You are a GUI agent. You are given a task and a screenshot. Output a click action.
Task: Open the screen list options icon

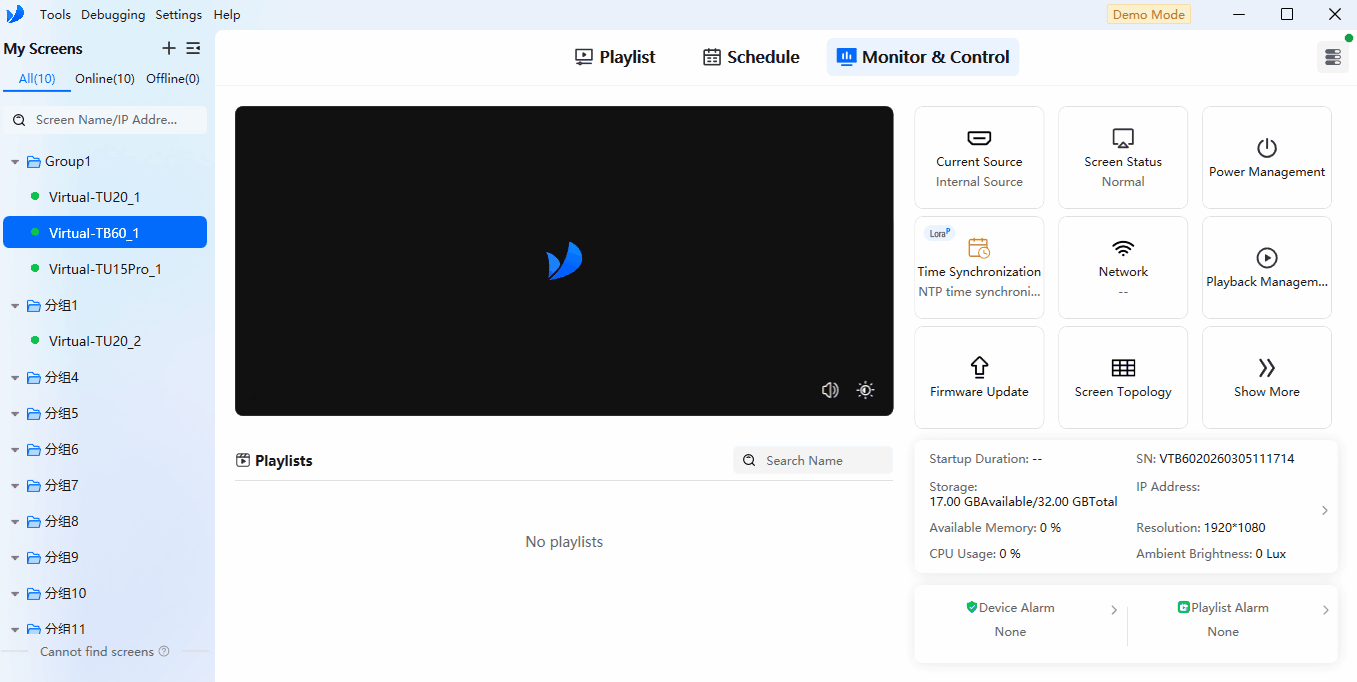pyautogui.click(x=193, y=48)
